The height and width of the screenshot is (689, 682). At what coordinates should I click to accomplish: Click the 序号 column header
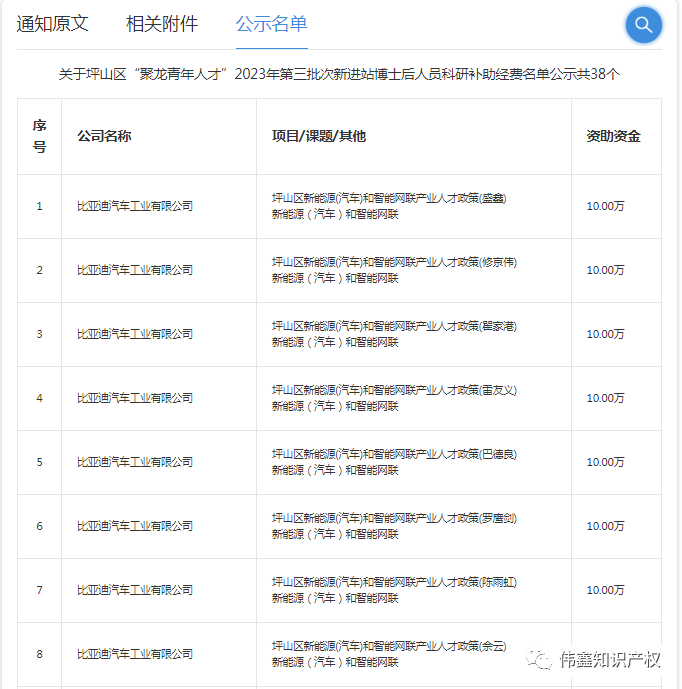40,136
